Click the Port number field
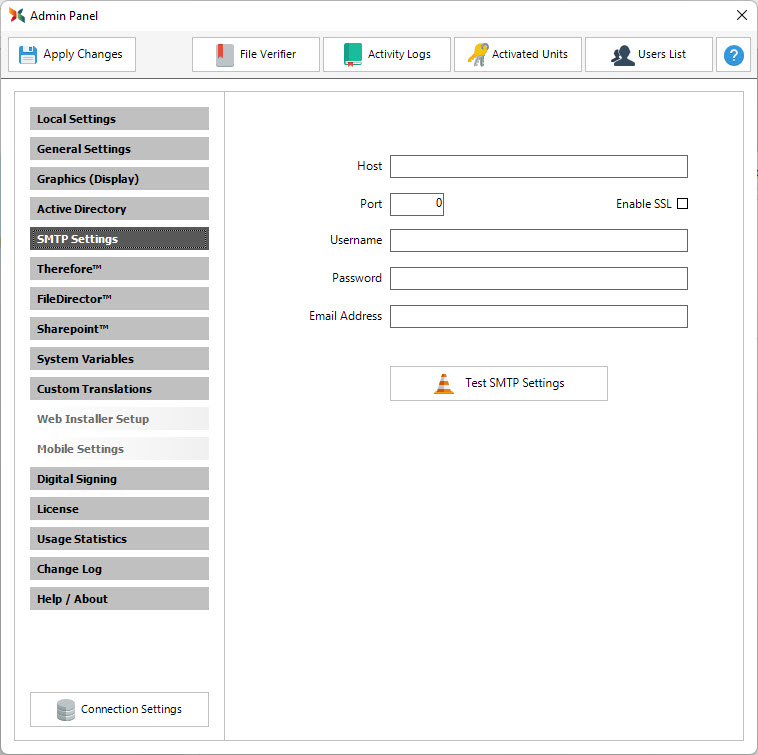The height and width of the screenshot is (755, 758). 417,204
